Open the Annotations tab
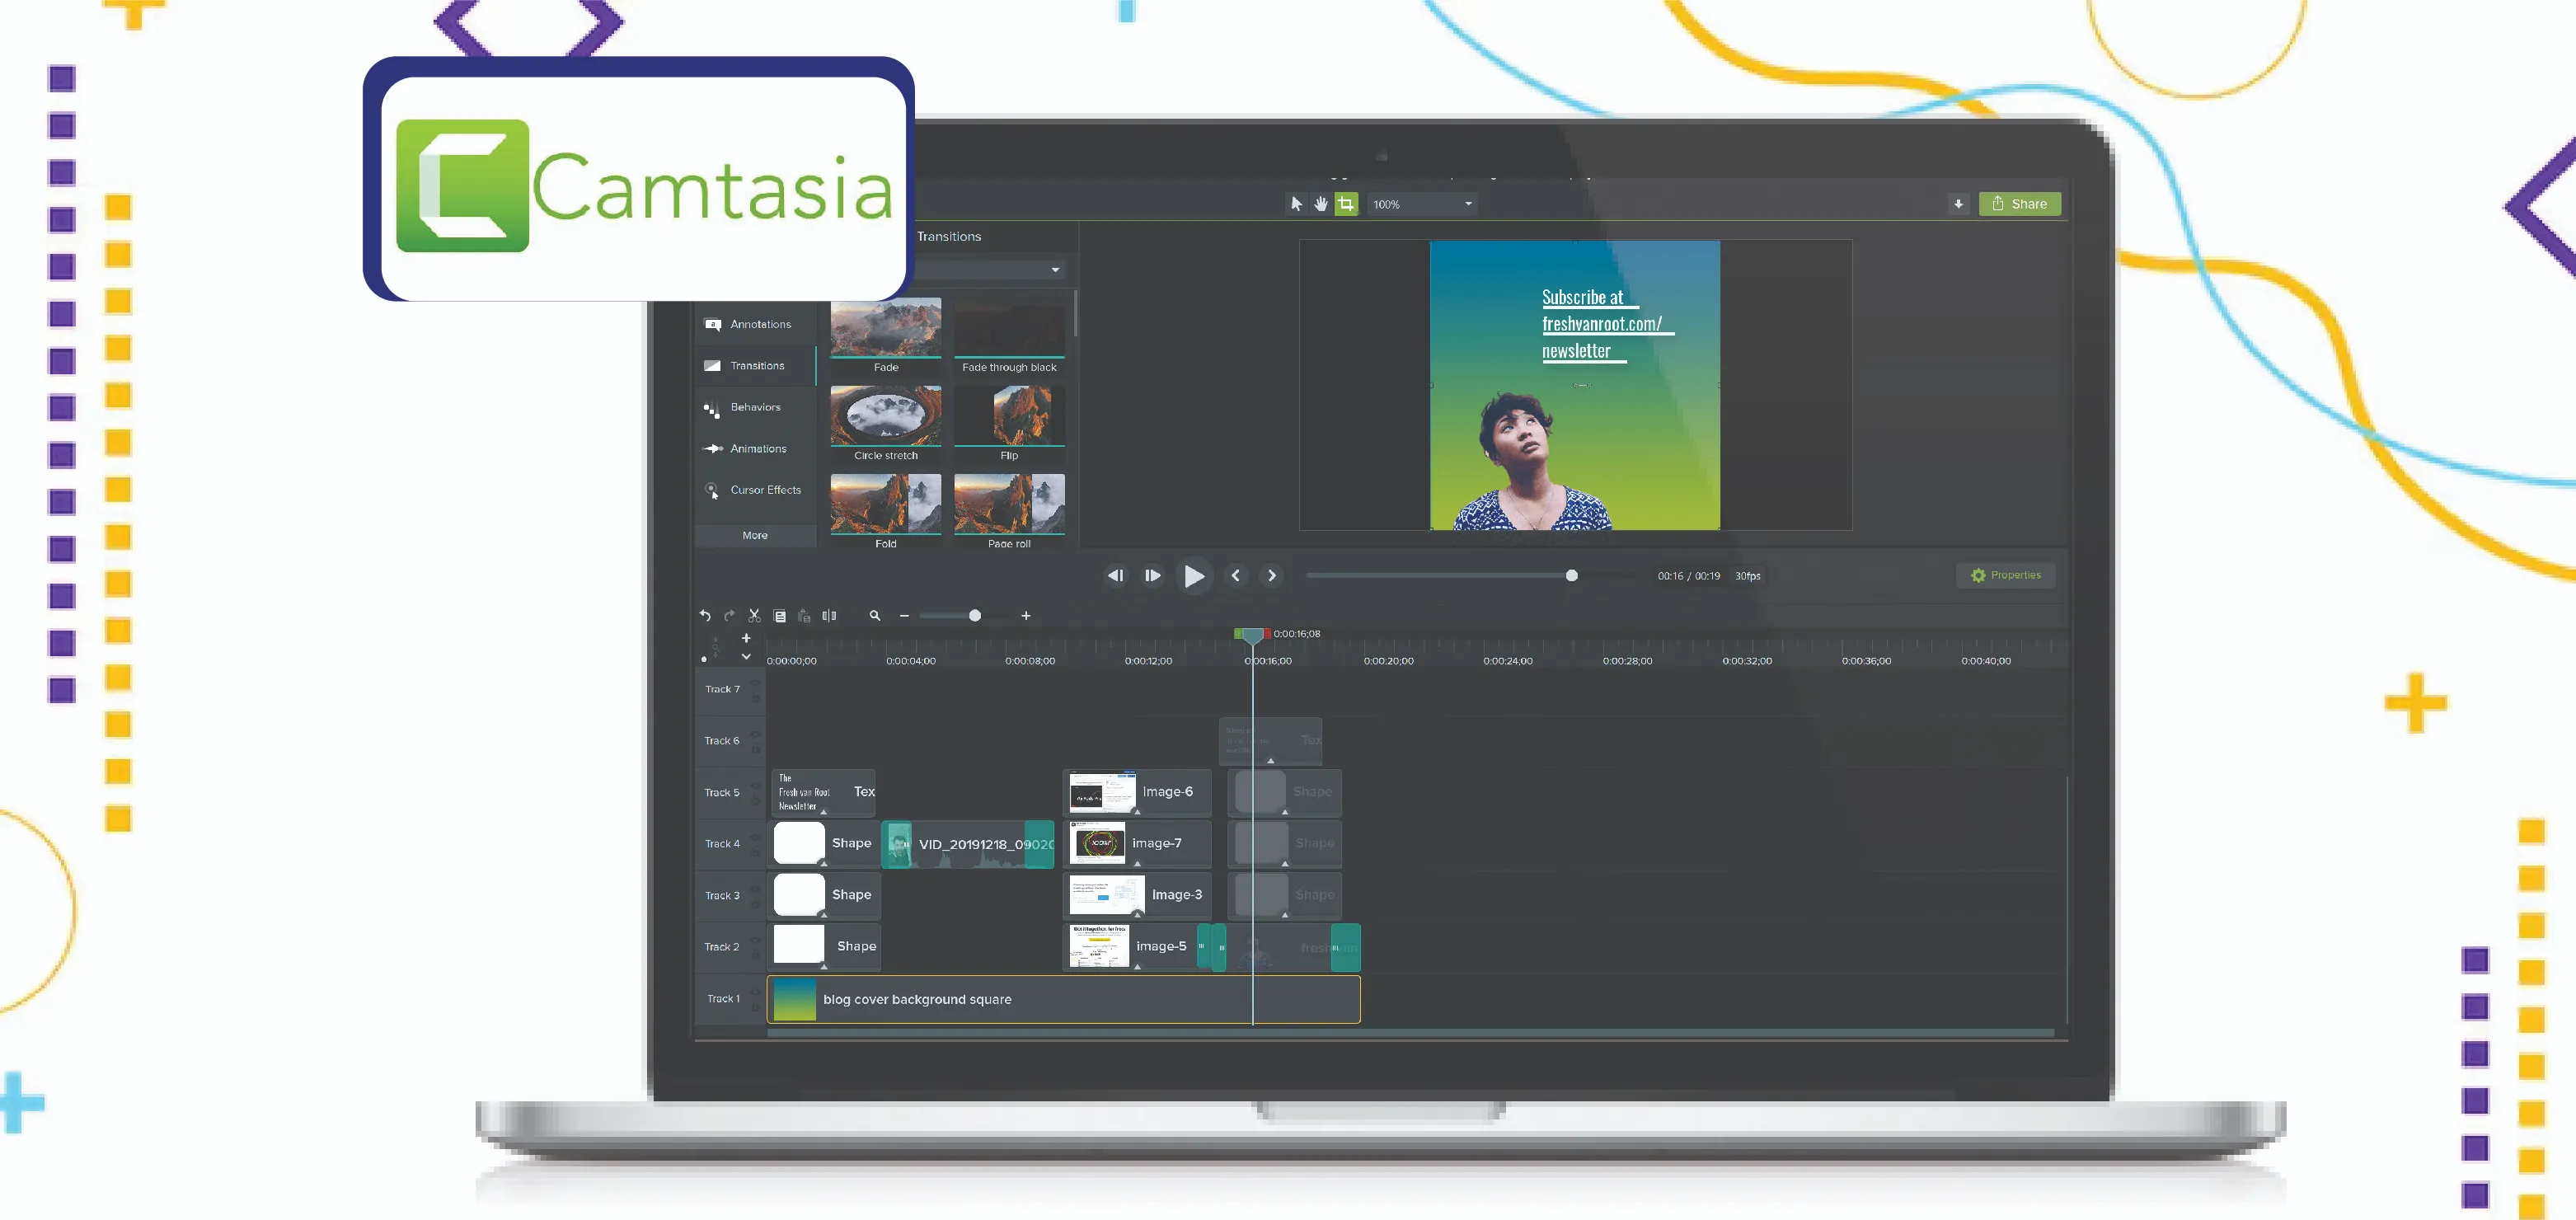2576x1220 pixels. pos(756,325)
